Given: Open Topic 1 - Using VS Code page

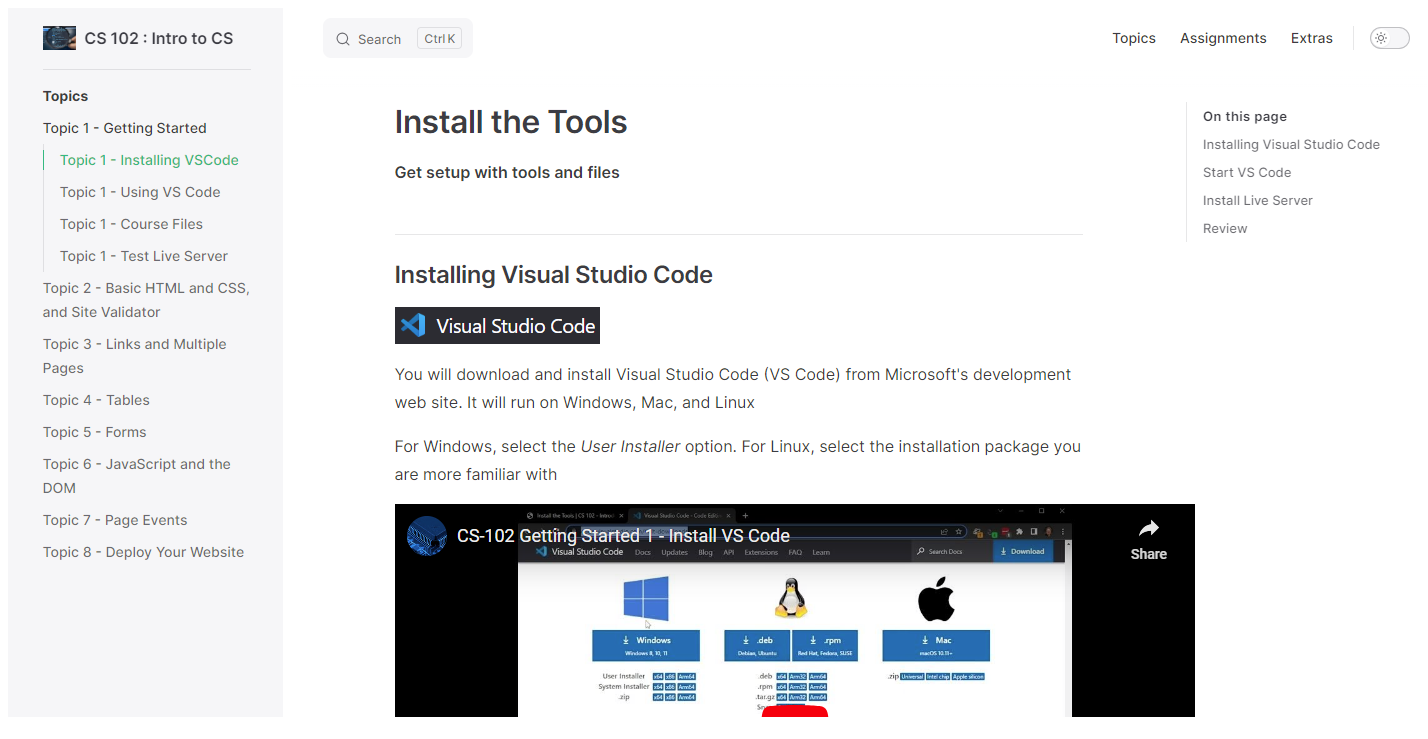Looking at the screenshot, I should [x=140, y=192].
